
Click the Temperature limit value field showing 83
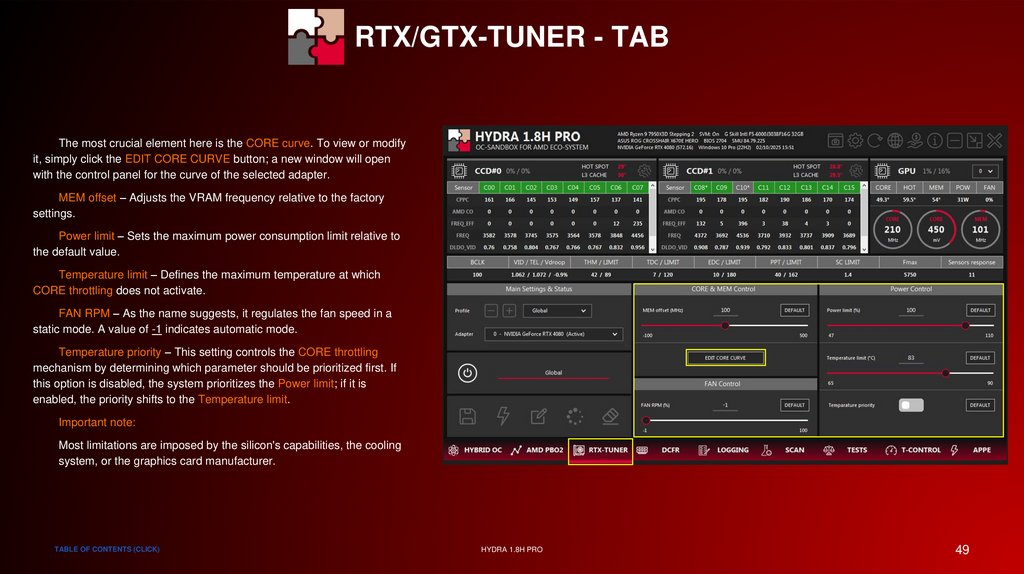pos(911,358)
